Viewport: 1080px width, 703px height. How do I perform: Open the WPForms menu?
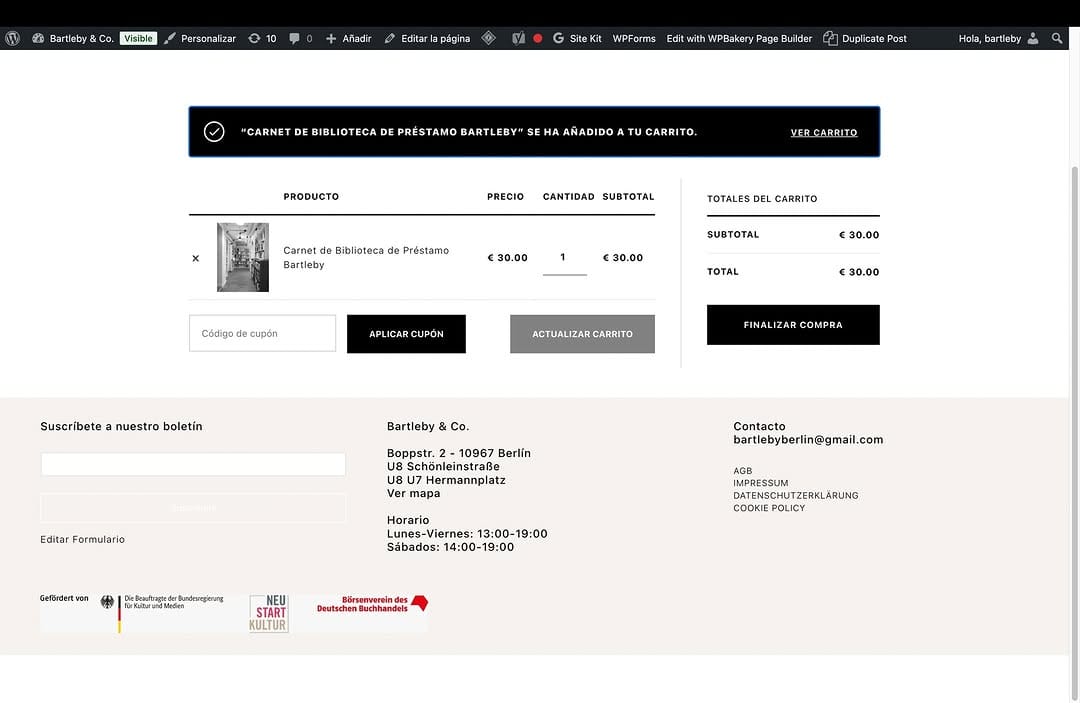point(634,39)
